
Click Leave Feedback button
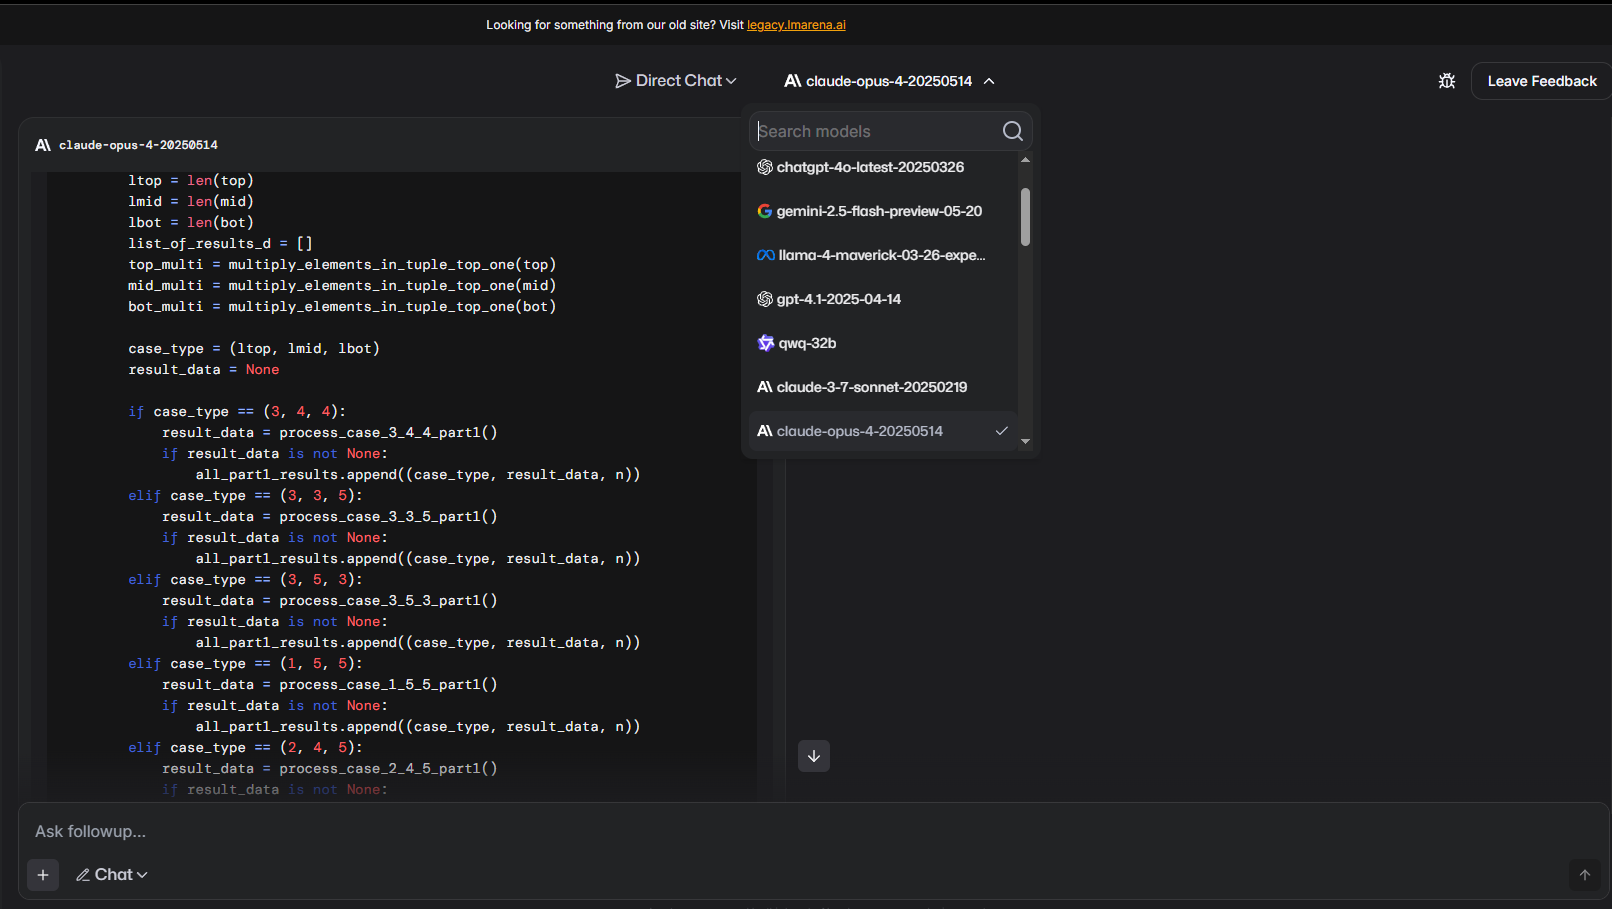[1542, 81]
